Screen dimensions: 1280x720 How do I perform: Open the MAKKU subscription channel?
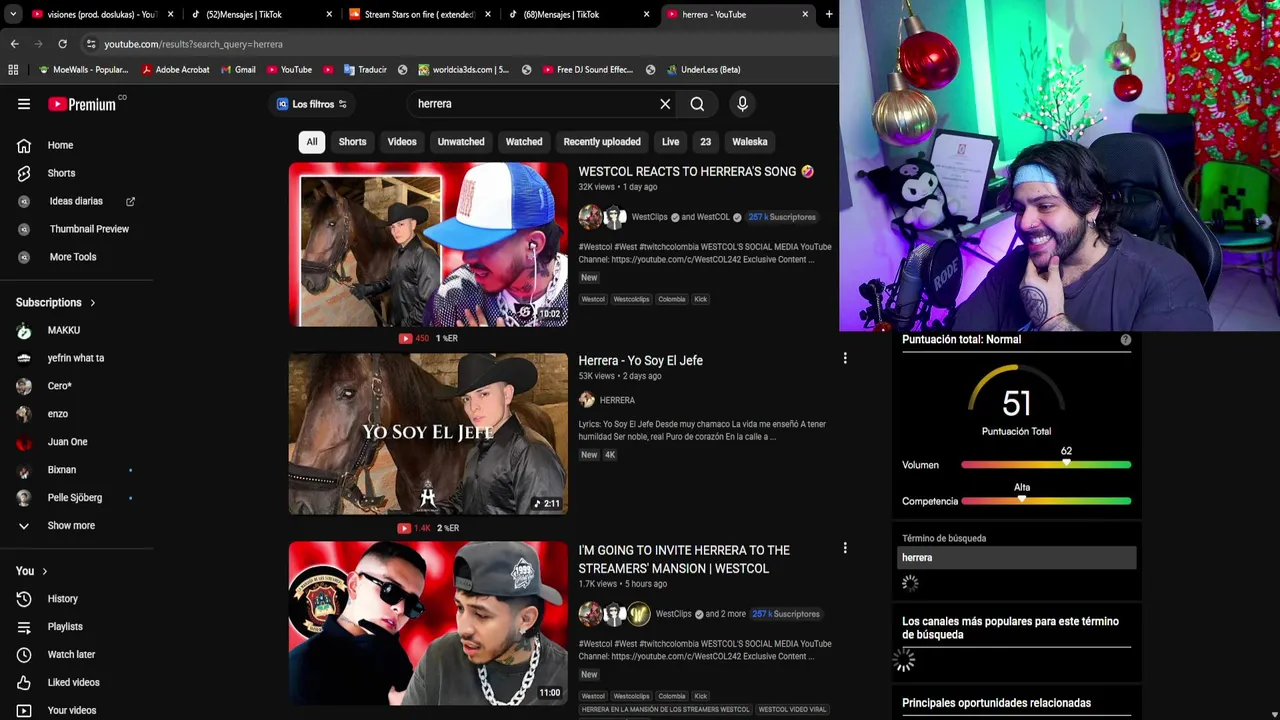click(x=63, y=330)
